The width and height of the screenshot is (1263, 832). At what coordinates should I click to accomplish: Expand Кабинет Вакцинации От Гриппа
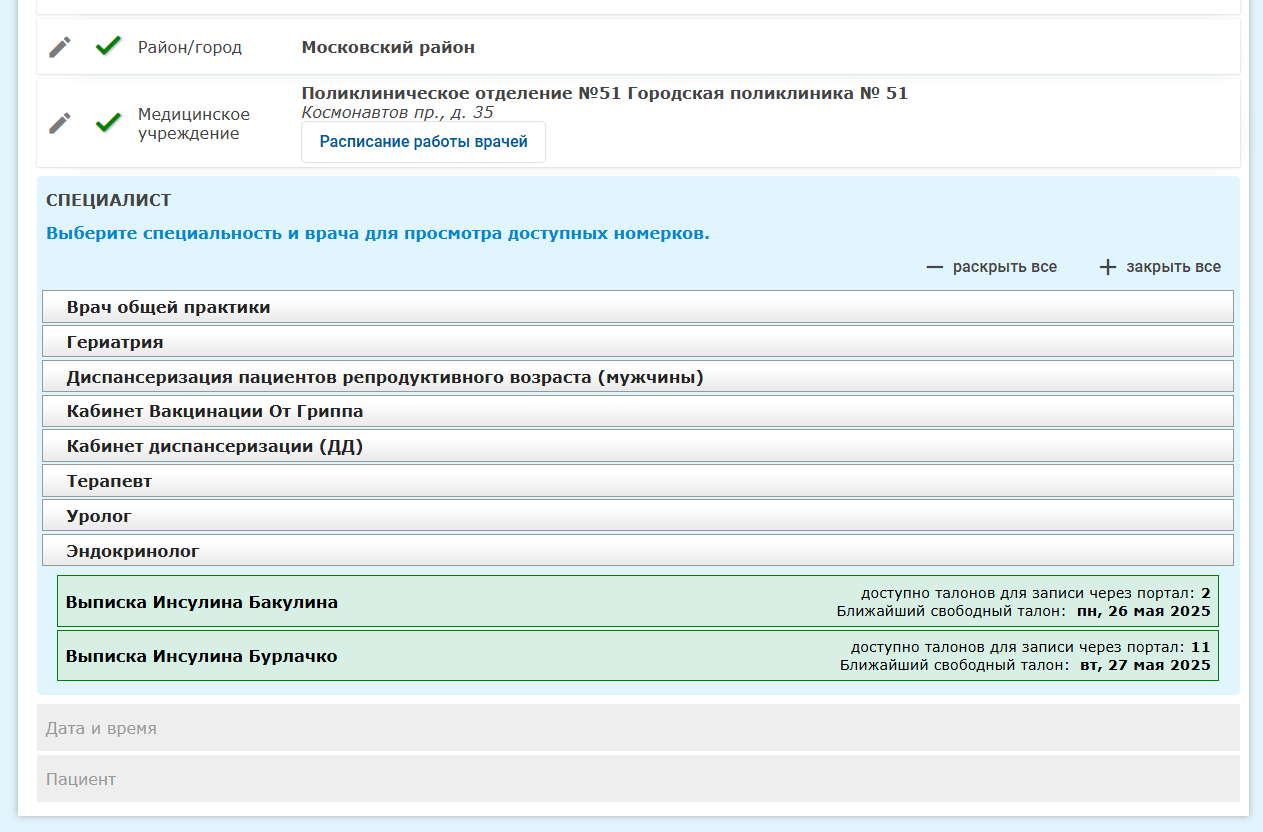pyautogui.click(x=637, y=411)
